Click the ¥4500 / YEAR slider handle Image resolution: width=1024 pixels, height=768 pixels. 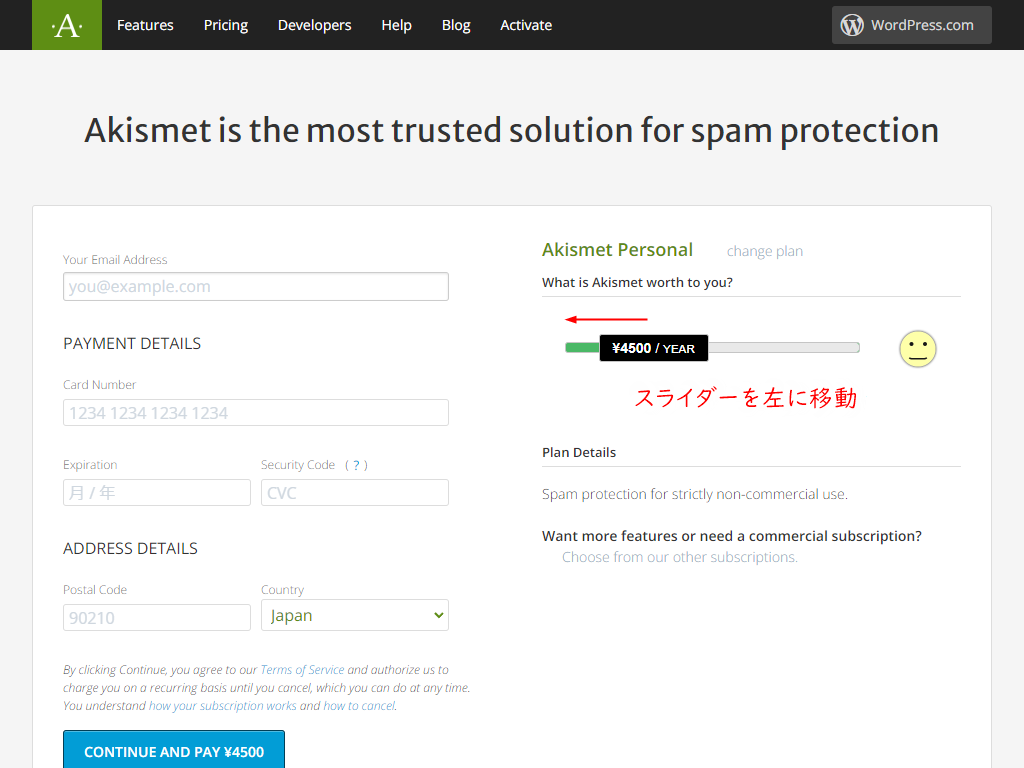653,348
